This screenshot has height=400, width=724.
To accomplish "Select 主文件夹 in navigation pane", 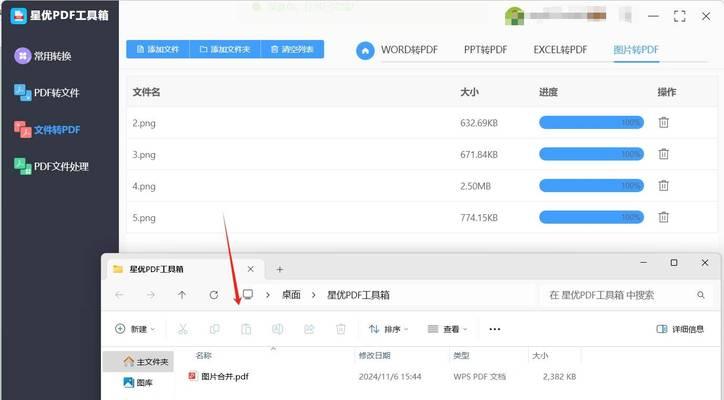I will pyautogui.click(x=139, y=362).
